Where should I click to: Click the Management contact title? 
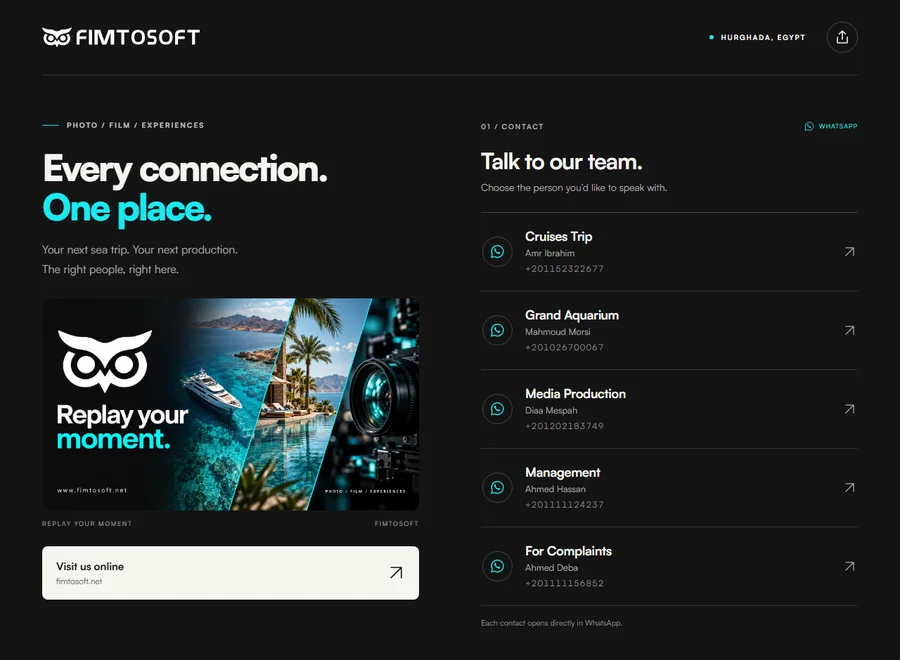(x=562, y=472)
